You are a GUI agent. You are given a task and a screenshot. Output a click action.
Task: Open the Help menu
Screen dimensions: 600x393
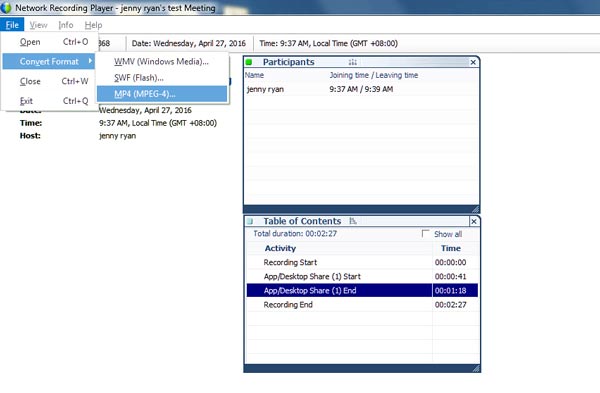93,25
